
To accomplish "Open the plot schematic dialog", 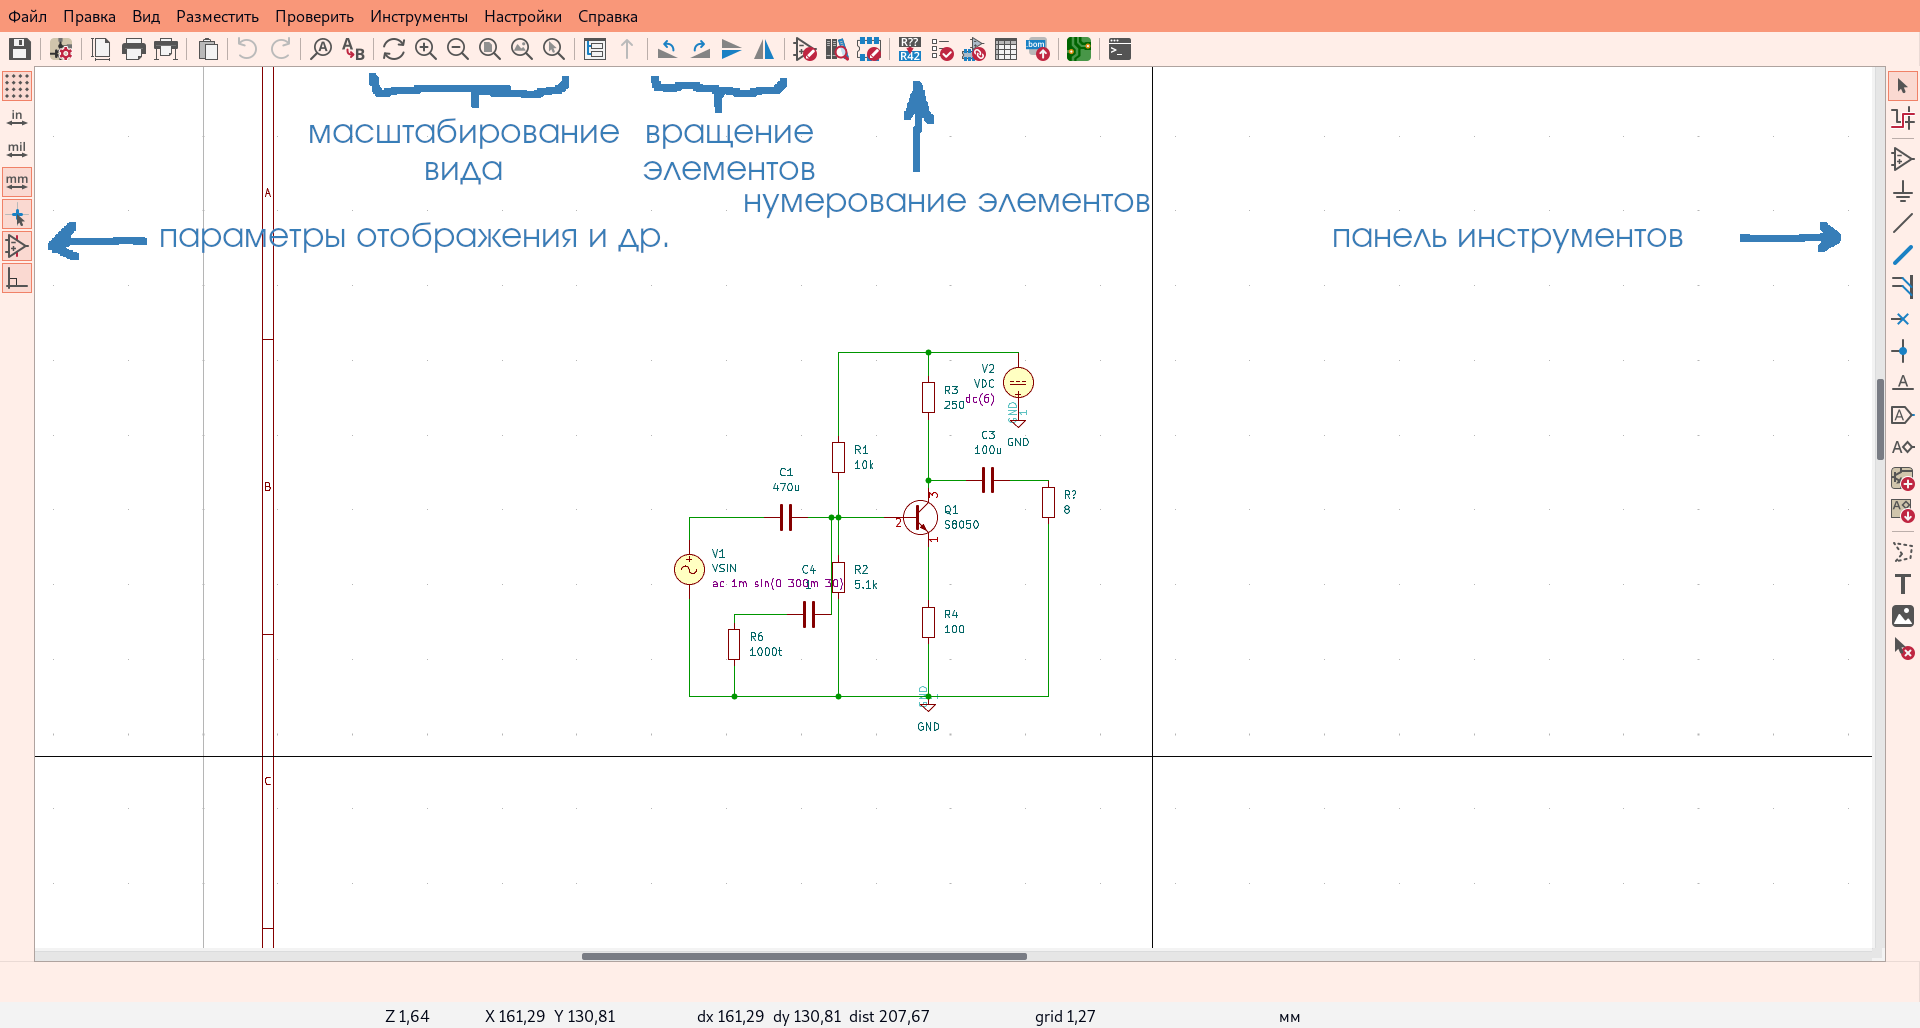I will tap(166, 49).
